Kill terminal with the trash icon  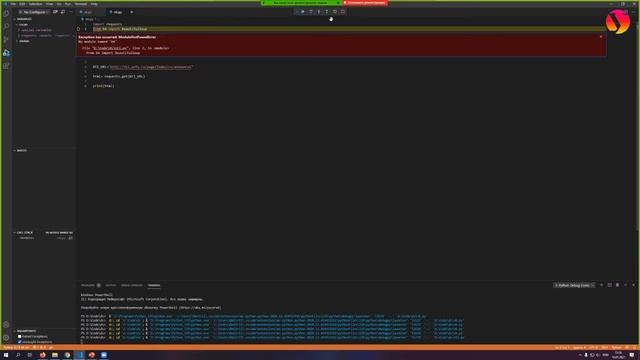[617, 285]
